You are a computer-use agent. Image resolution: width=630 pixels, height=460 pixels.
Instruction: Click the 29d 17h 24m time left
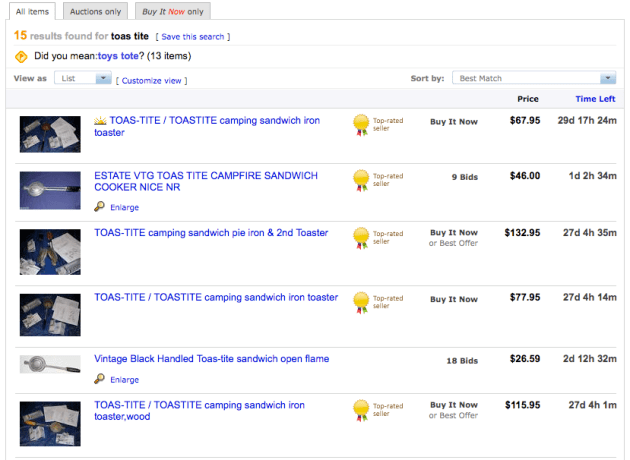(587, 120)
